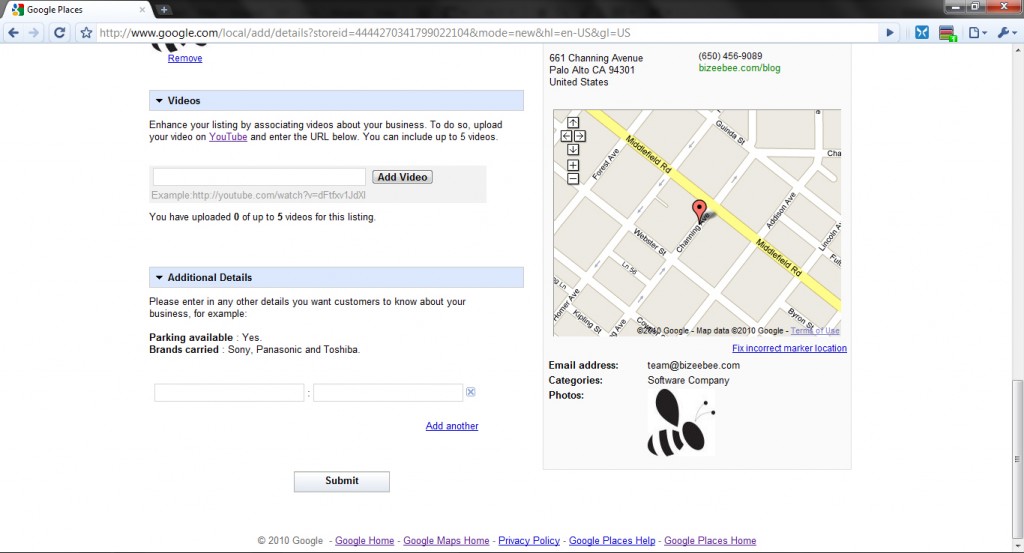Open the red and green extension icon

pos(948,33)
